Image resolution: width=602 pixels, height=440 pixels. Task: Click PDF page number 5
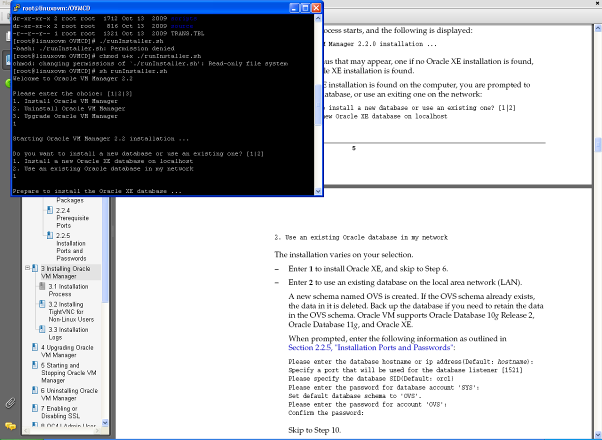(354, 148)
